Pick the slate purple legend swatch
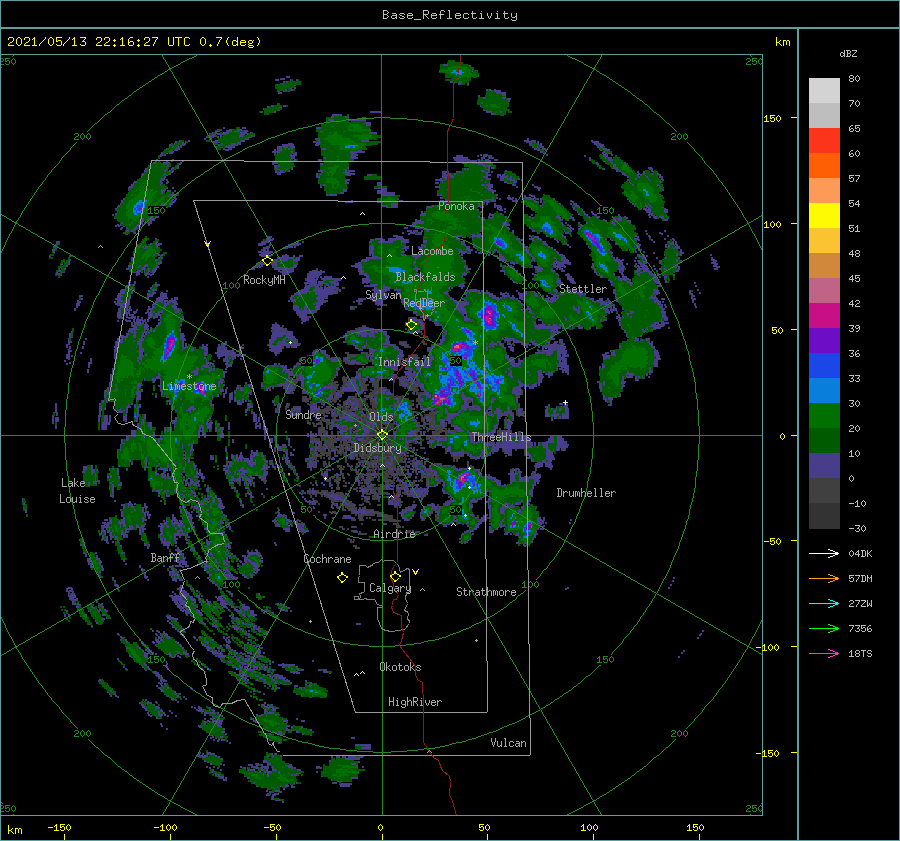This screenshot has height=841, width=900. click(x=824, y=465)
